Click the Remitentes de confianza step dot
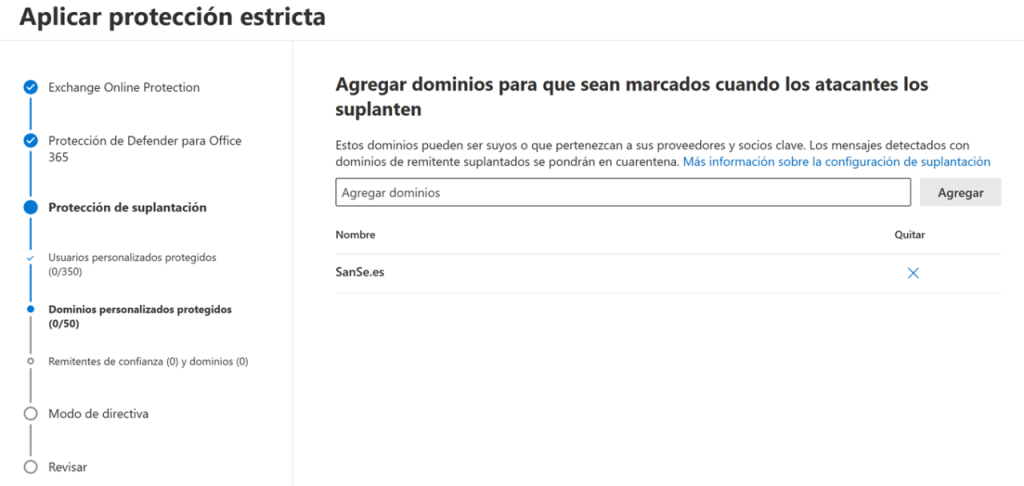Screen dimensions: 1024x486 pos(31,361)
